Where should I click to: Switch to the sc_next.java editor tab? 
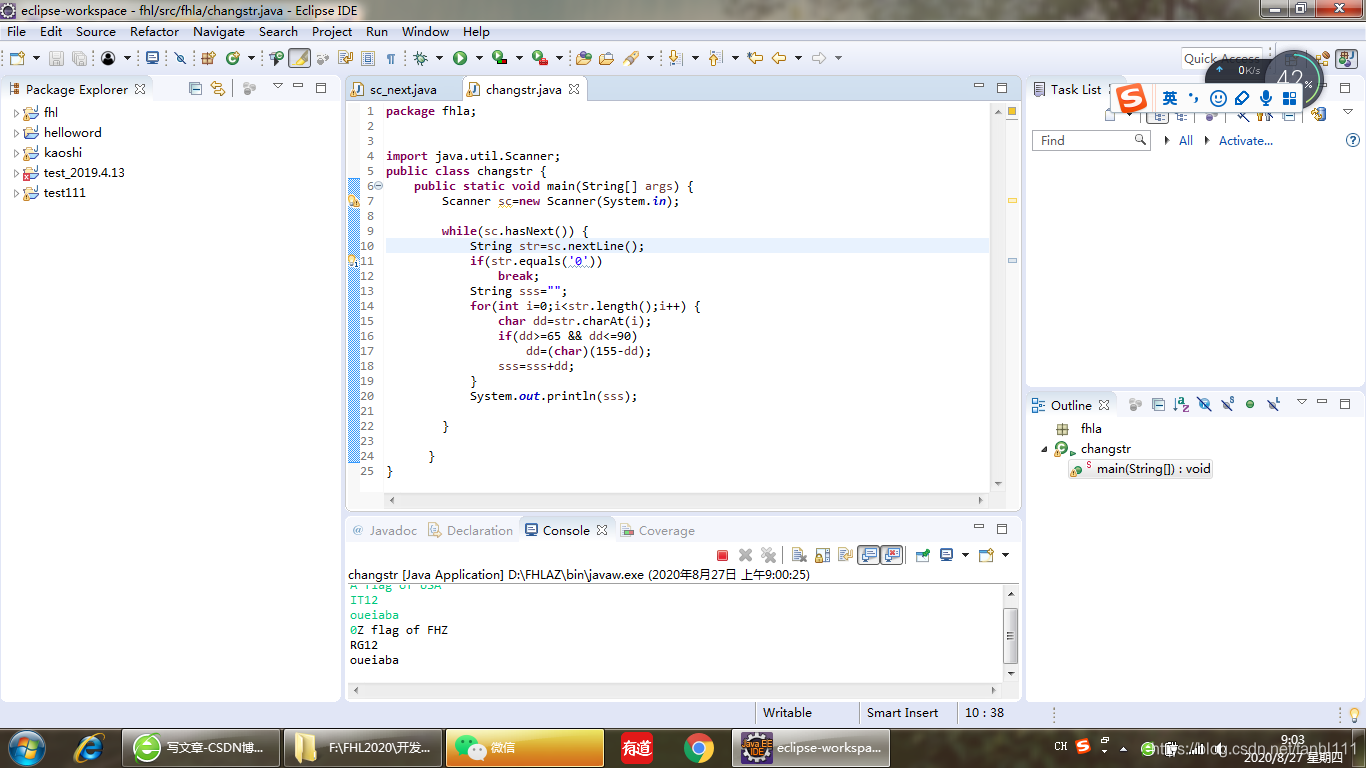coord(403,89)
